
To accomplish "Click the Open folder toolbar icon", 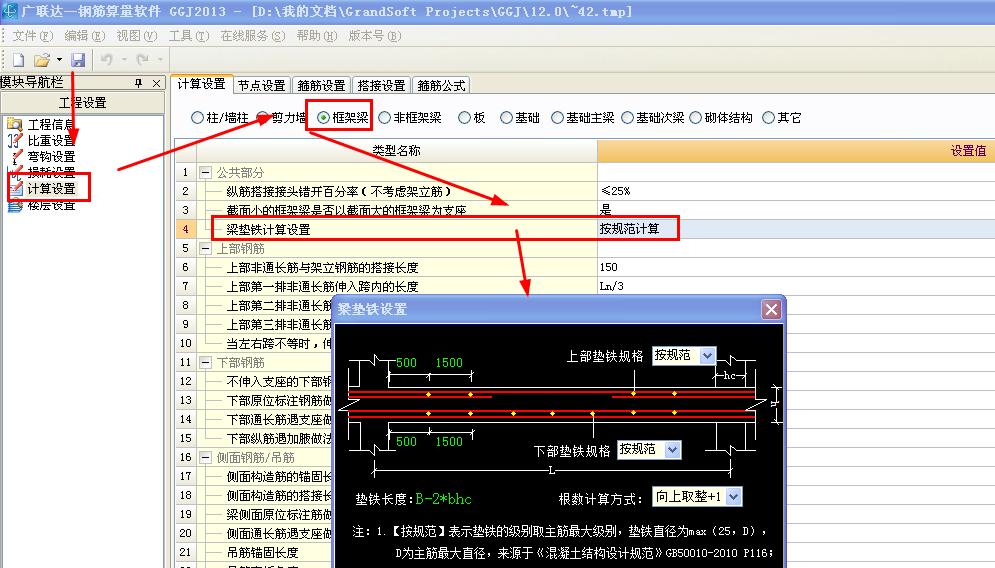I will tap(42, 60).
